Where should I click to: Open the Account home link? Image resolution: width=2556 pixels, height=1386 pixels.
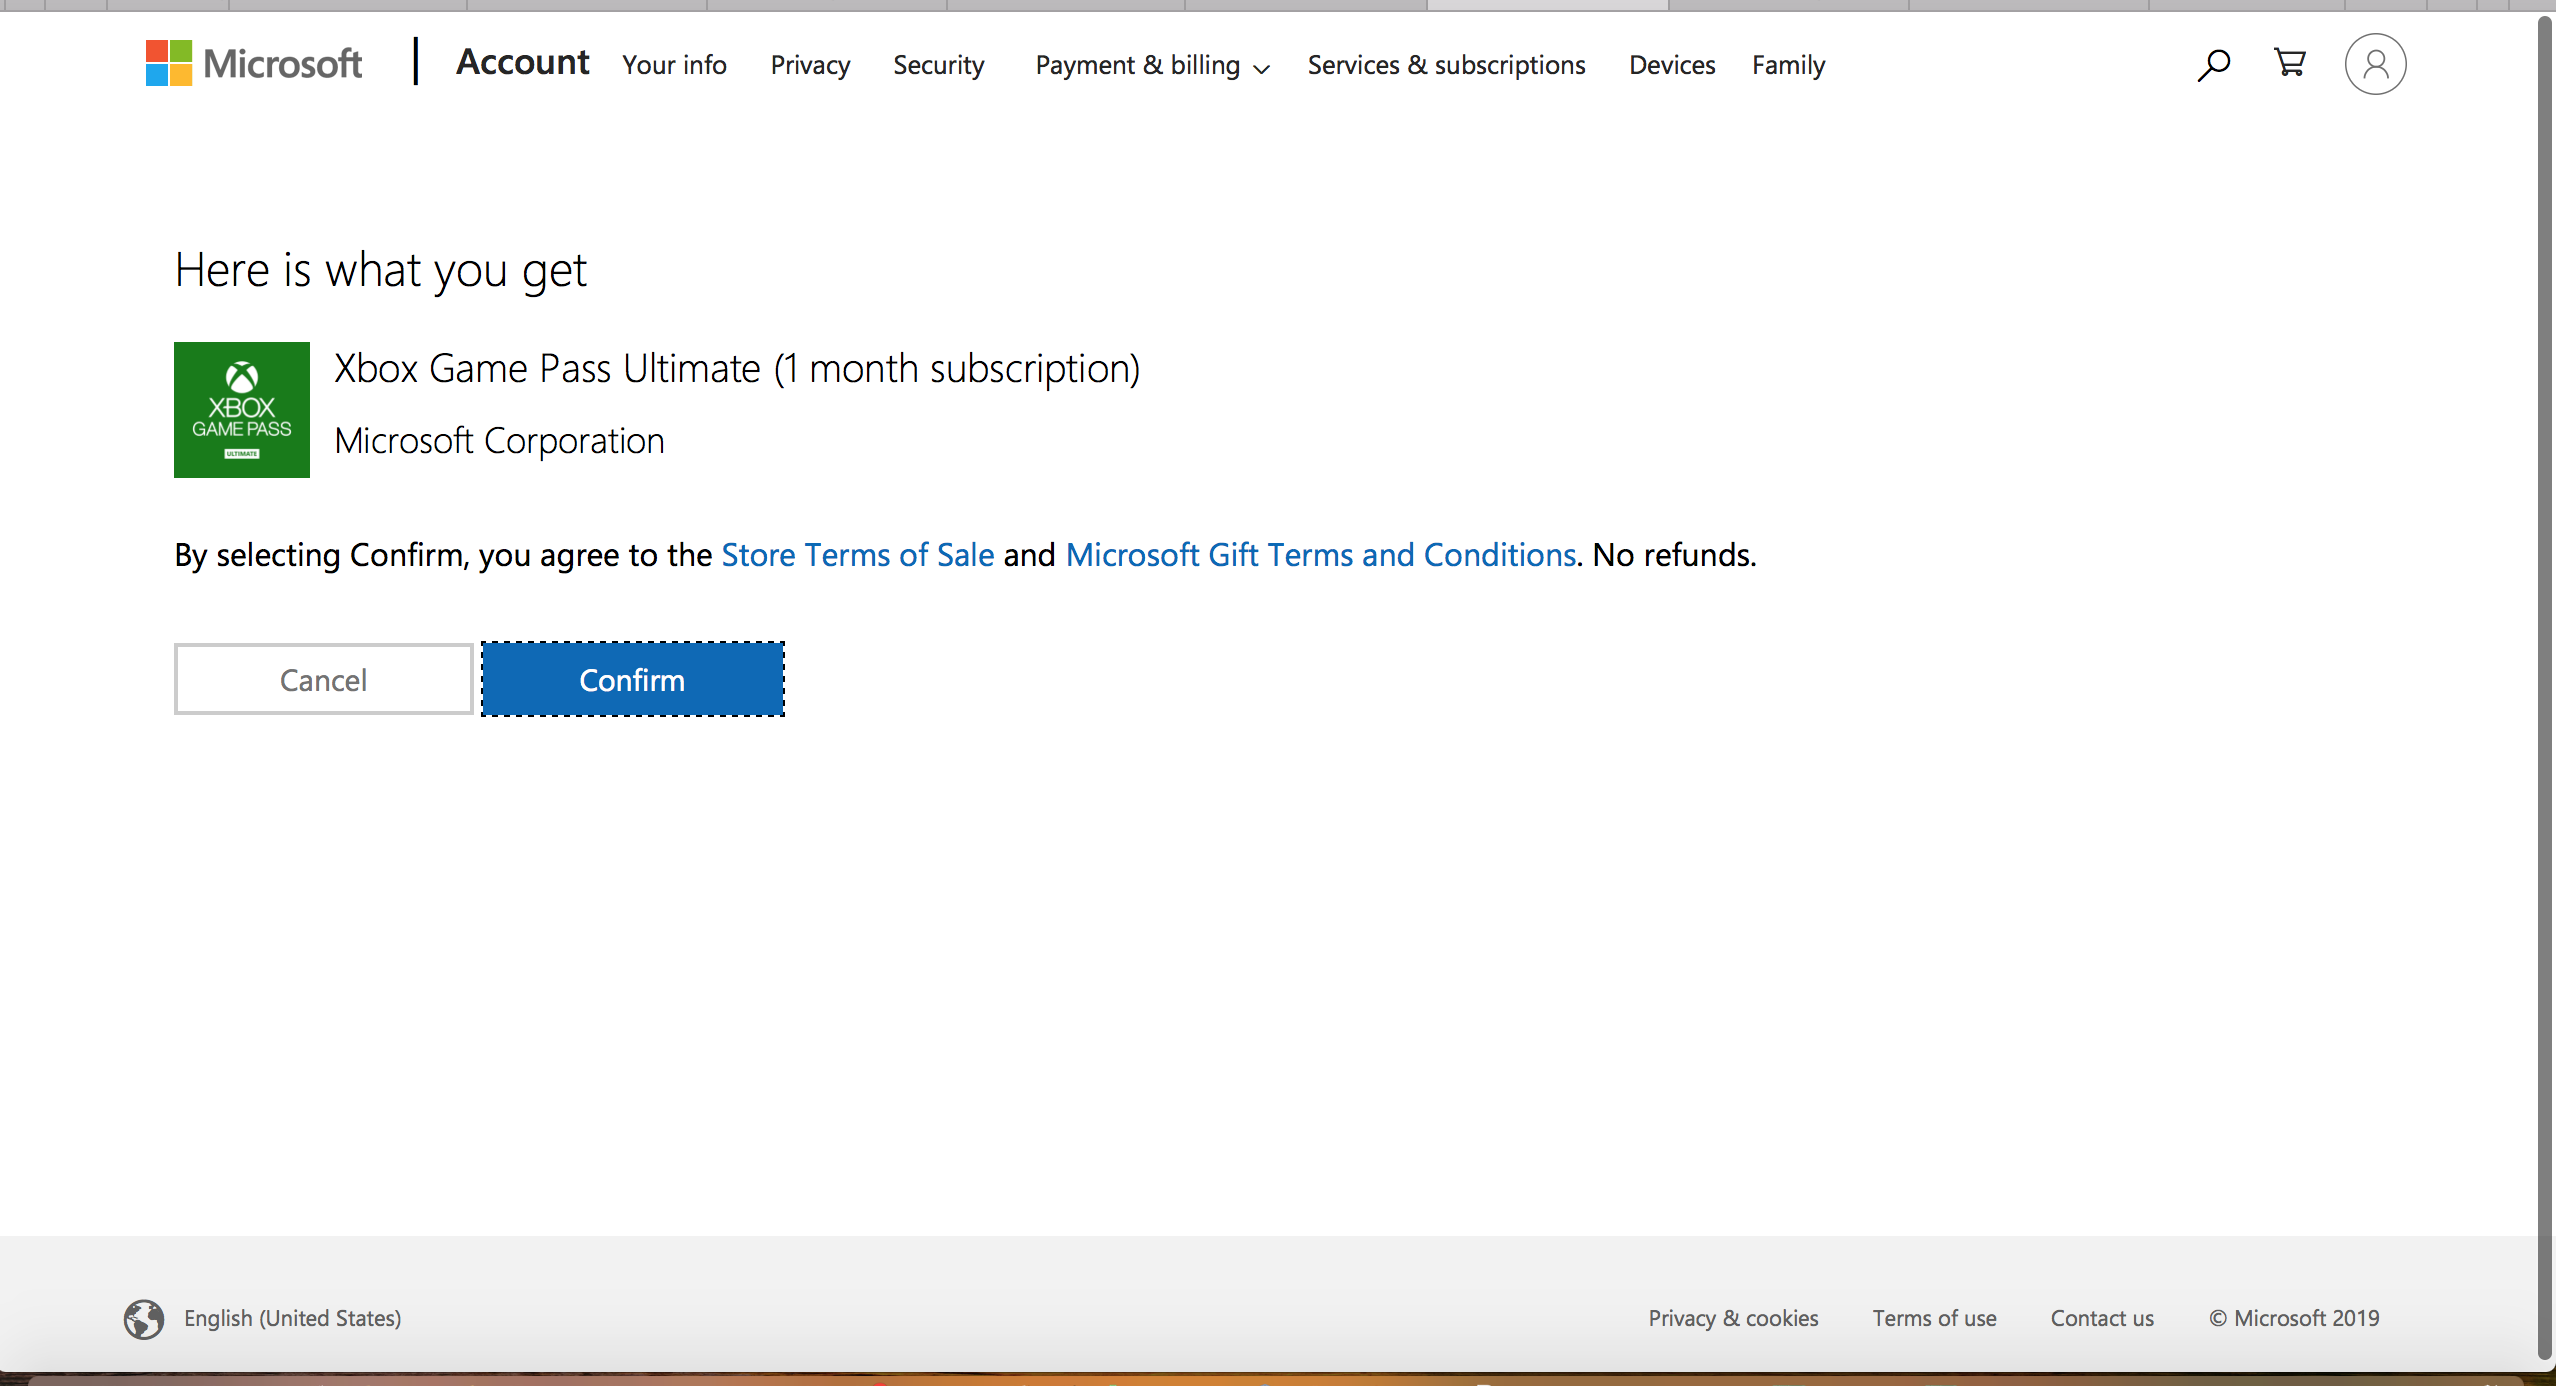coord(523,63)
